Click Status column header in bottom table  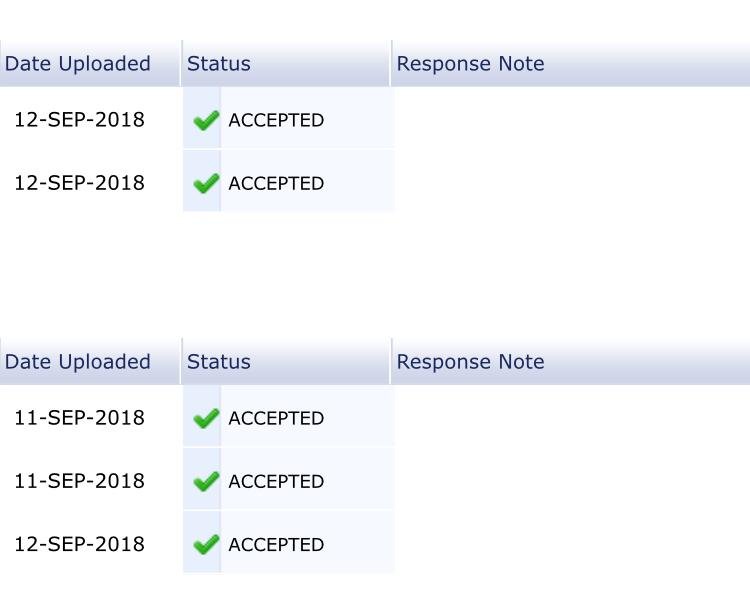(x=219, y=362)
